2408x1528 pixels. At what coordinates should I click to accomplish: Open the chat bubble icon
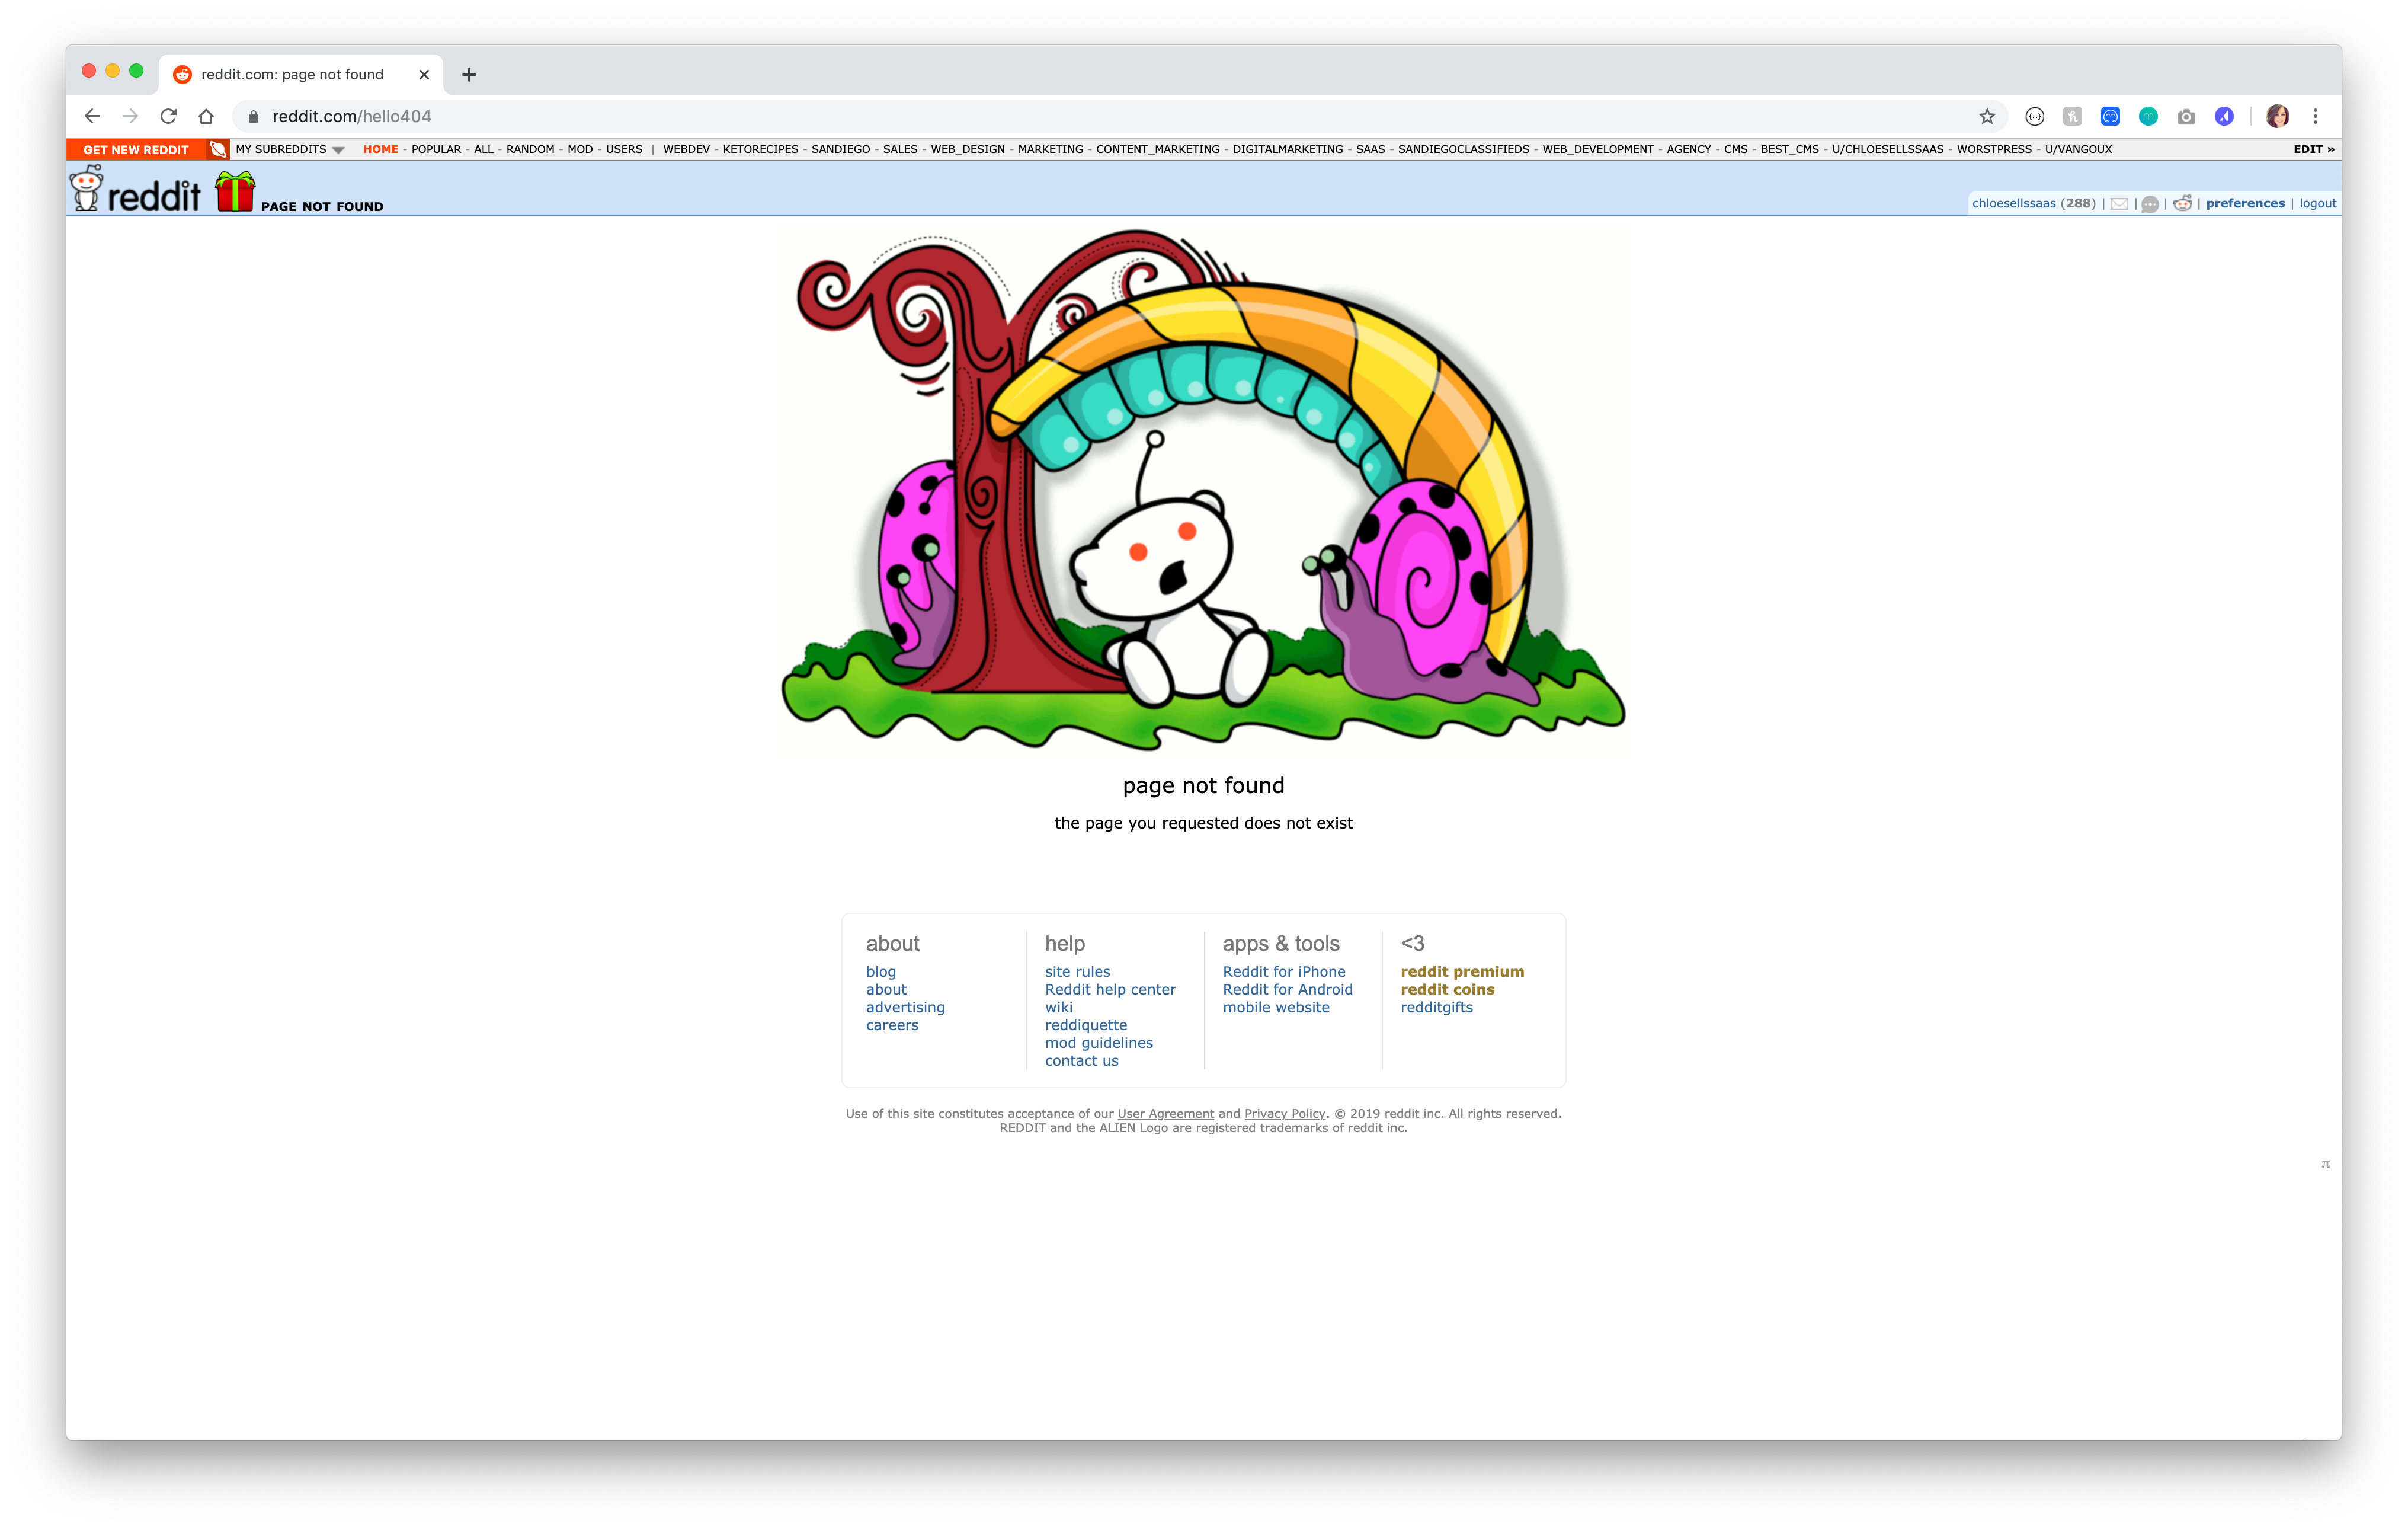tap(2150, 204)
